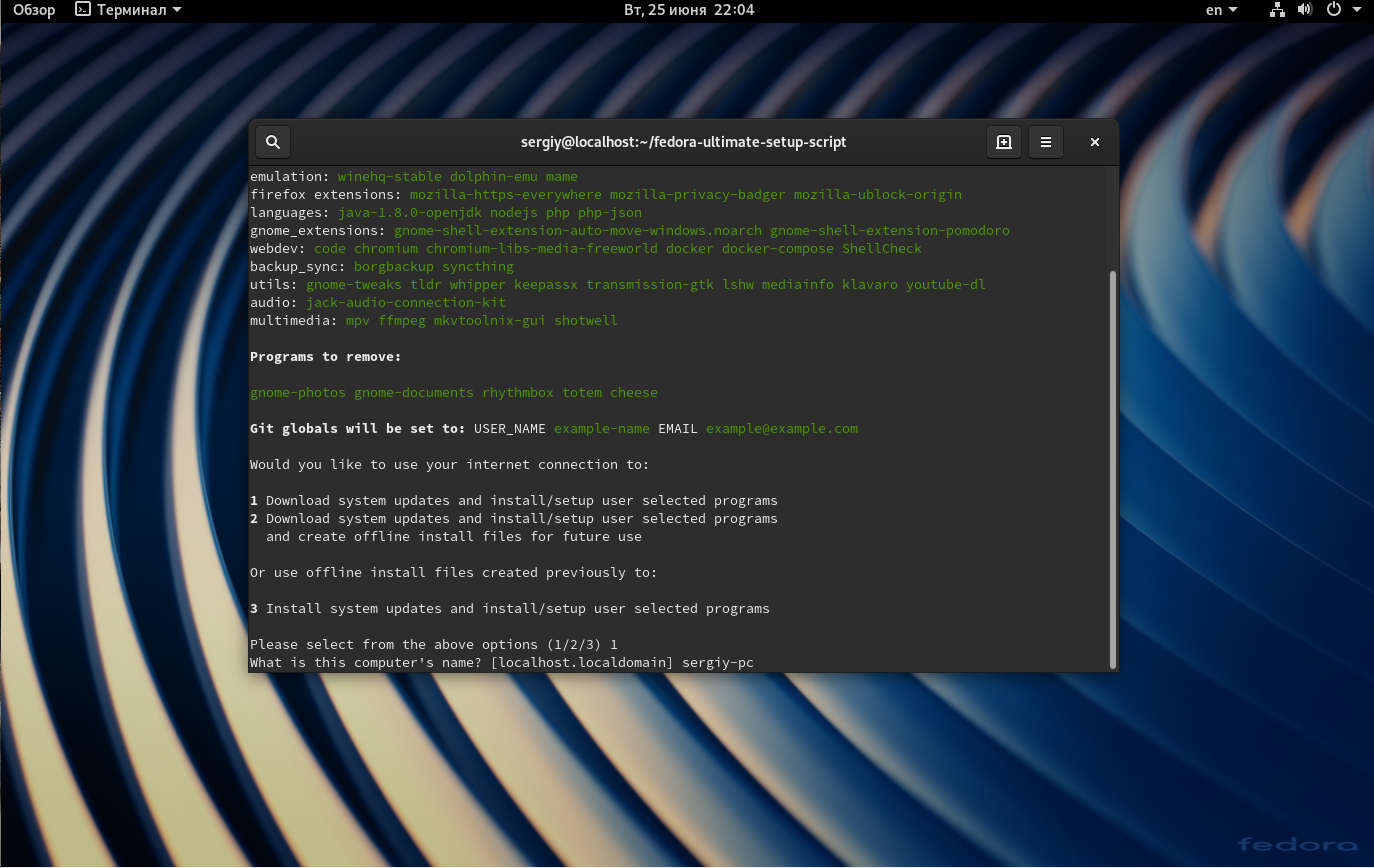This screenshot has height=868, width=1374.
Task: Click the Programs to remove heading
Action: coord(325,357)
